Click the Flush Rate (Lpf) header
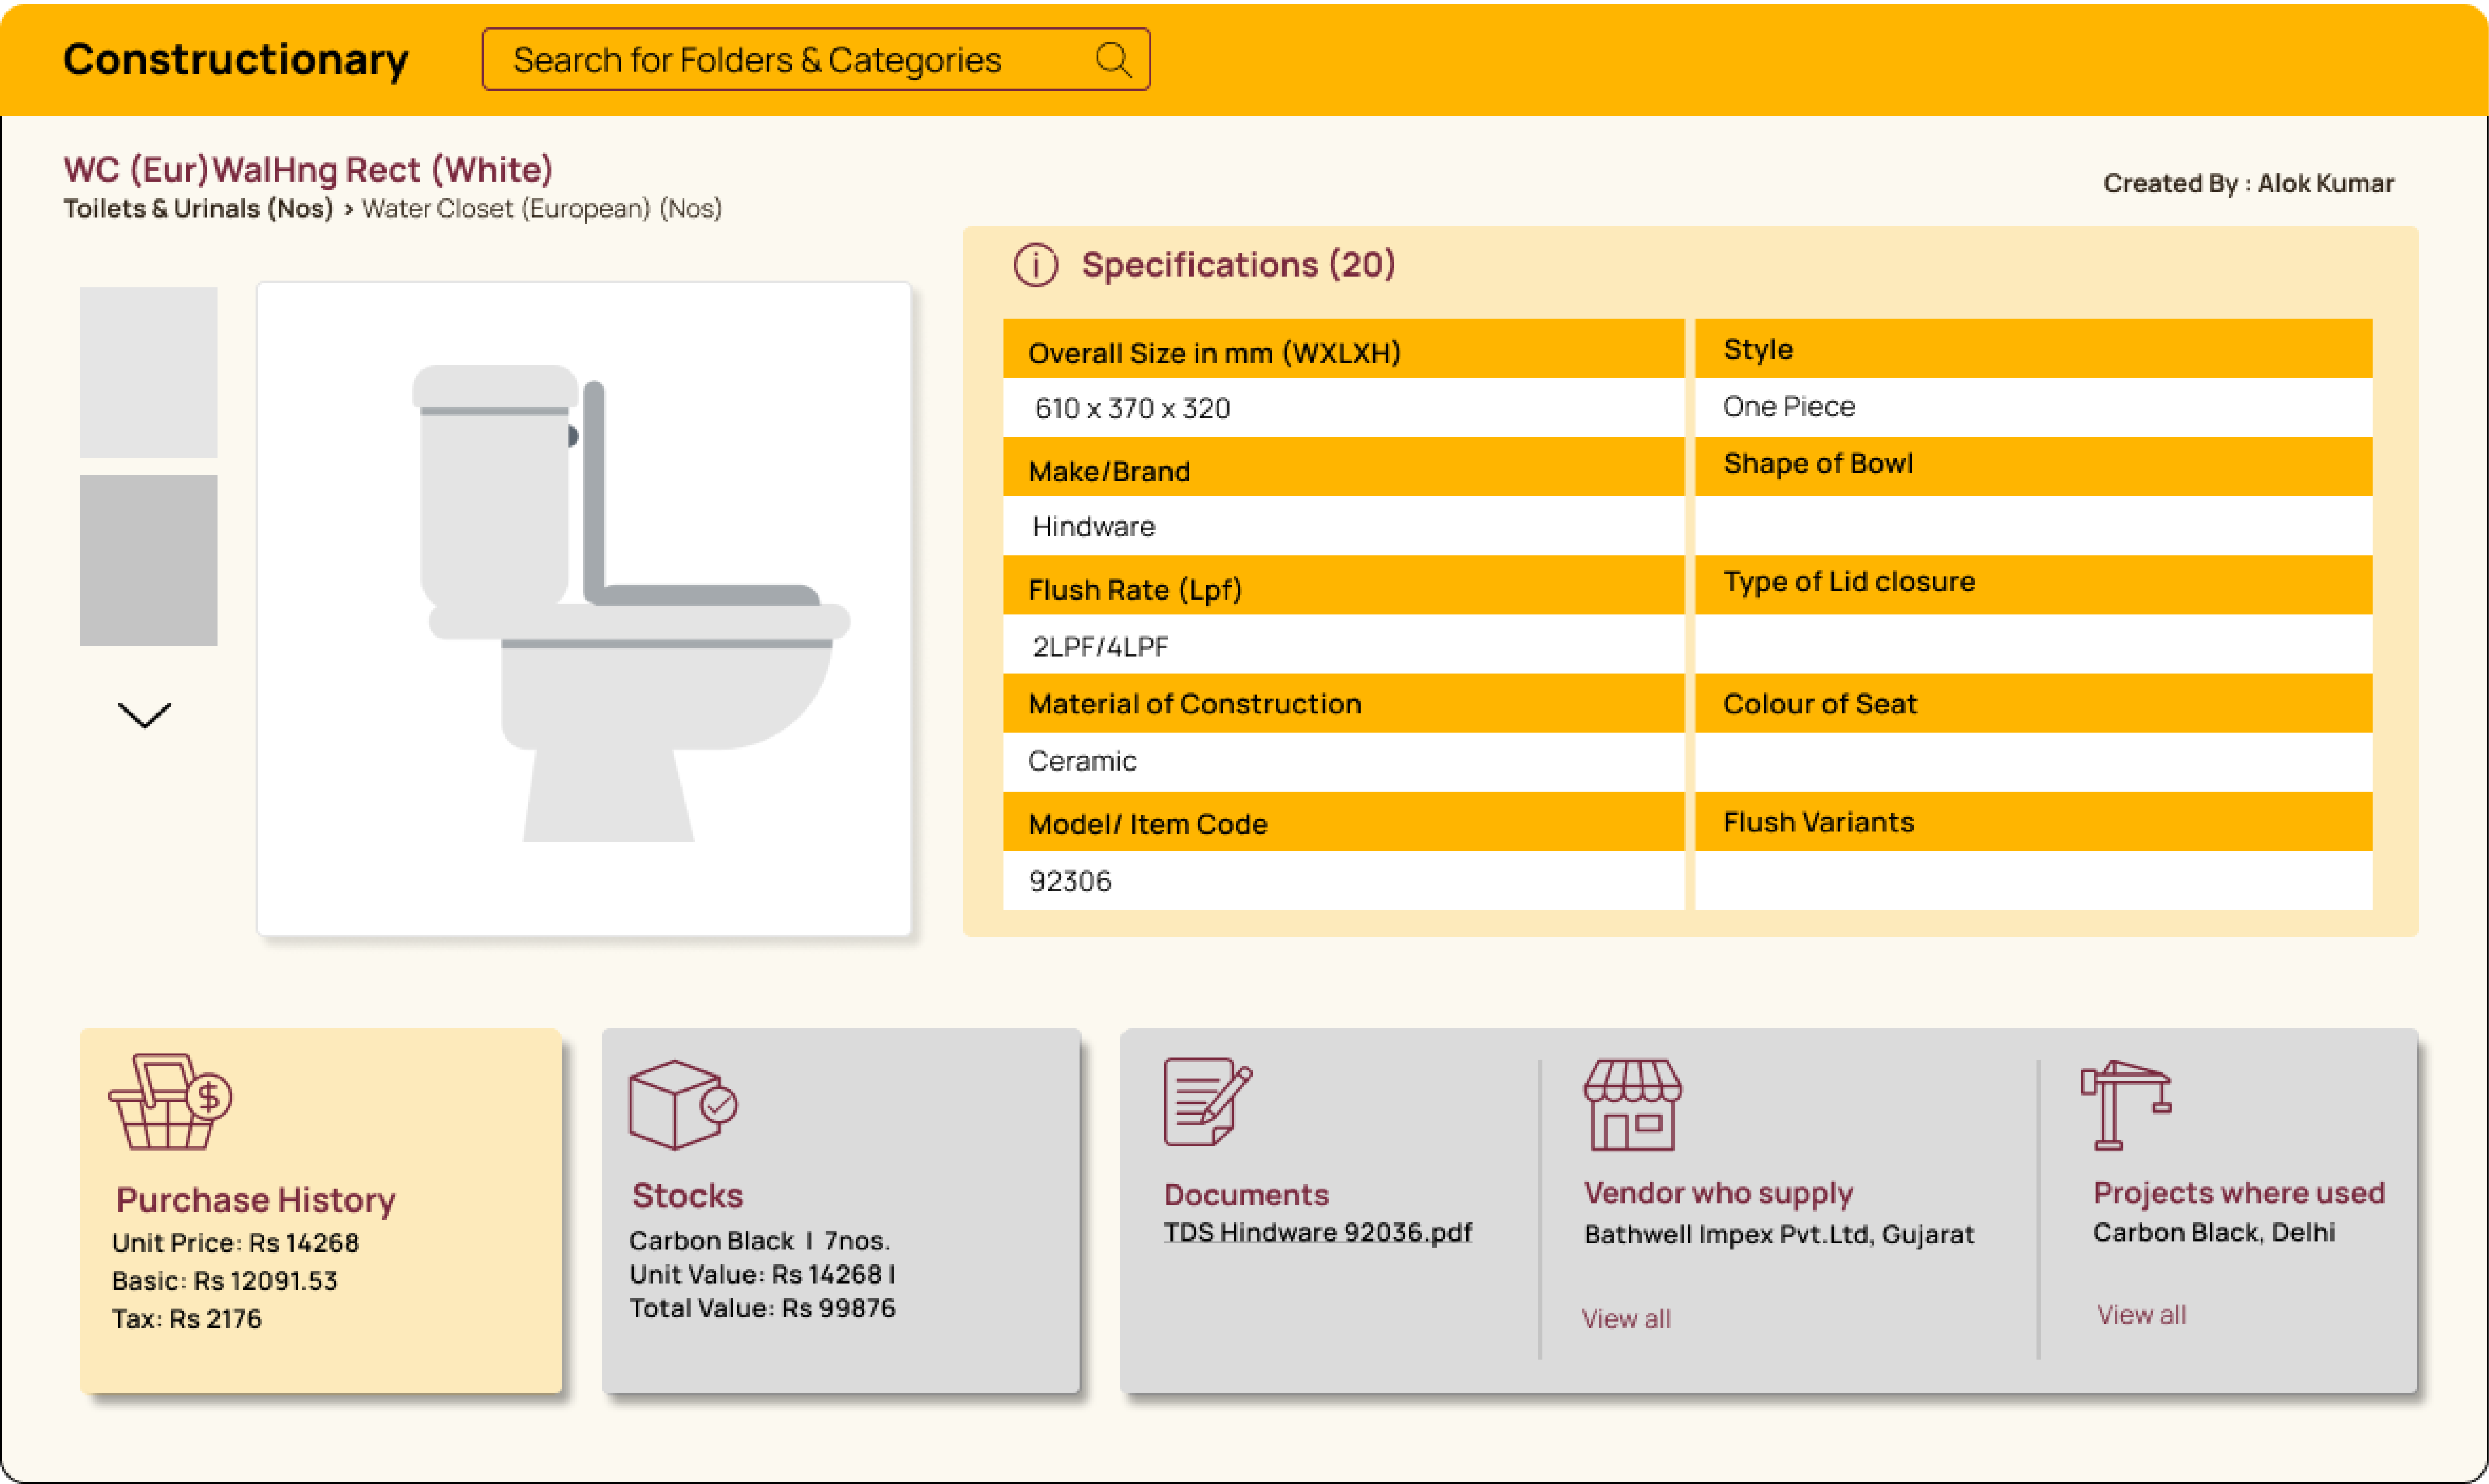This screenshot has width=2489, height=1484. pyautogui.click(x=1344, y=585)
